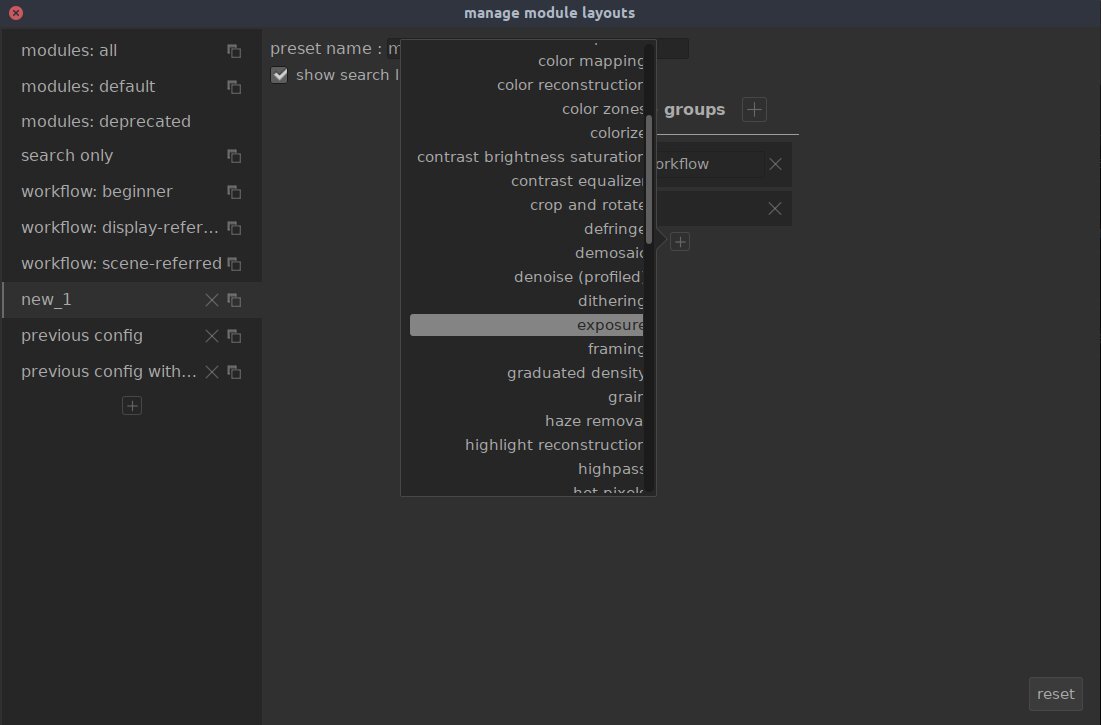The width and height of the screenshot is (1101, 725).
Task: Enable the show search line checkbox
Action: click(x=279, y=74)
